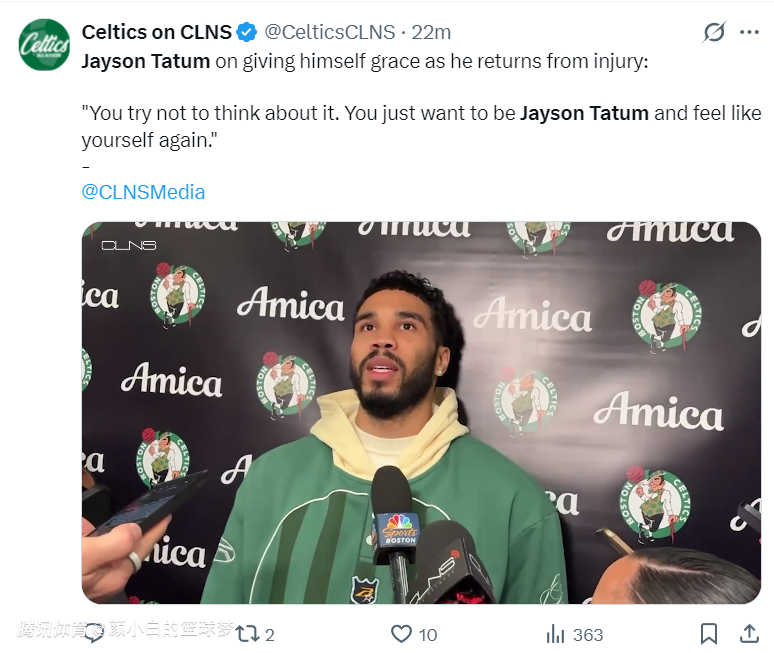Open the Grok explain-post icon
The width and height of the screenshot is (774, 653).
713,33
